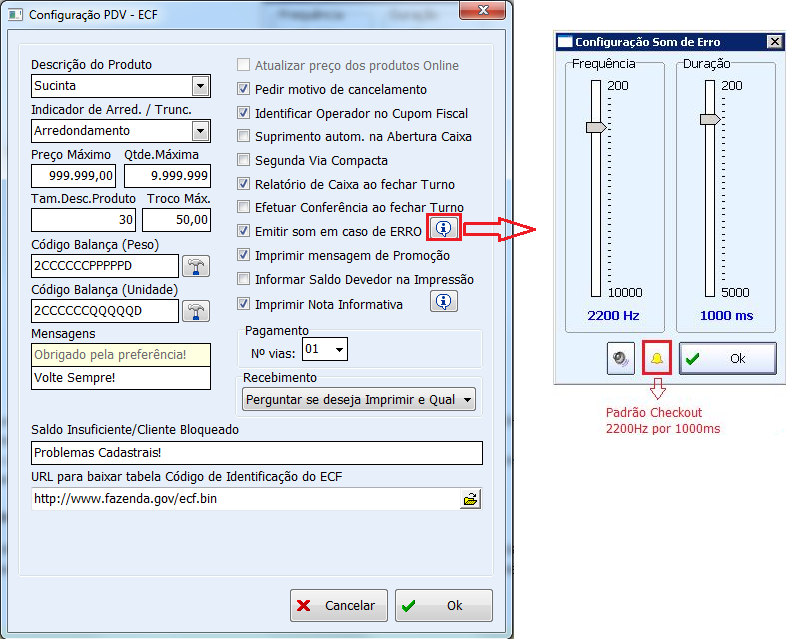The width and height of the screenshot is (790, 640).
Task: Click info icon beside Imprimir Nota Informativa
Action: [444, 301]
